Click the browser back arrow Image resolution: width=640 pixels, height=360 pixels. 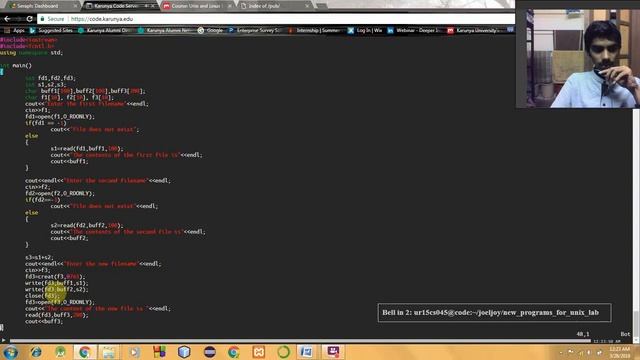pos(7,19)
